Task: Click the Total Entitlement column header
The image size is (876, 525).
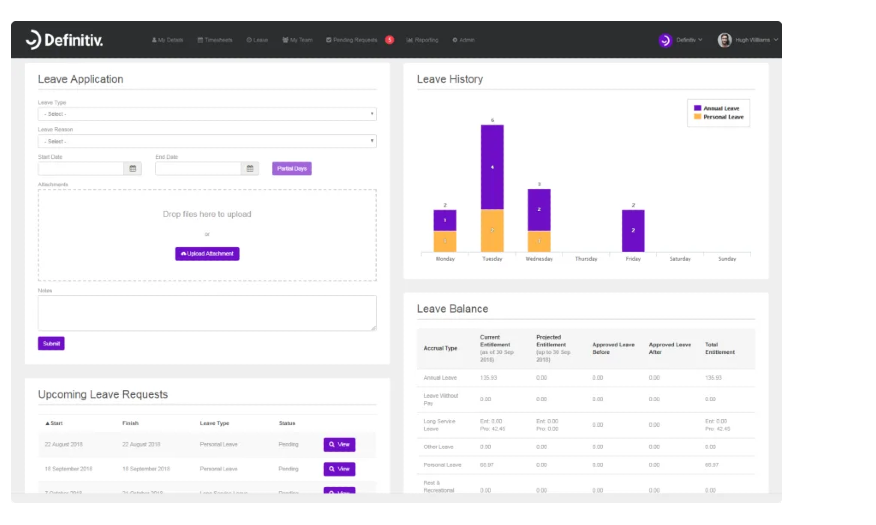Action: click(720, 349)
